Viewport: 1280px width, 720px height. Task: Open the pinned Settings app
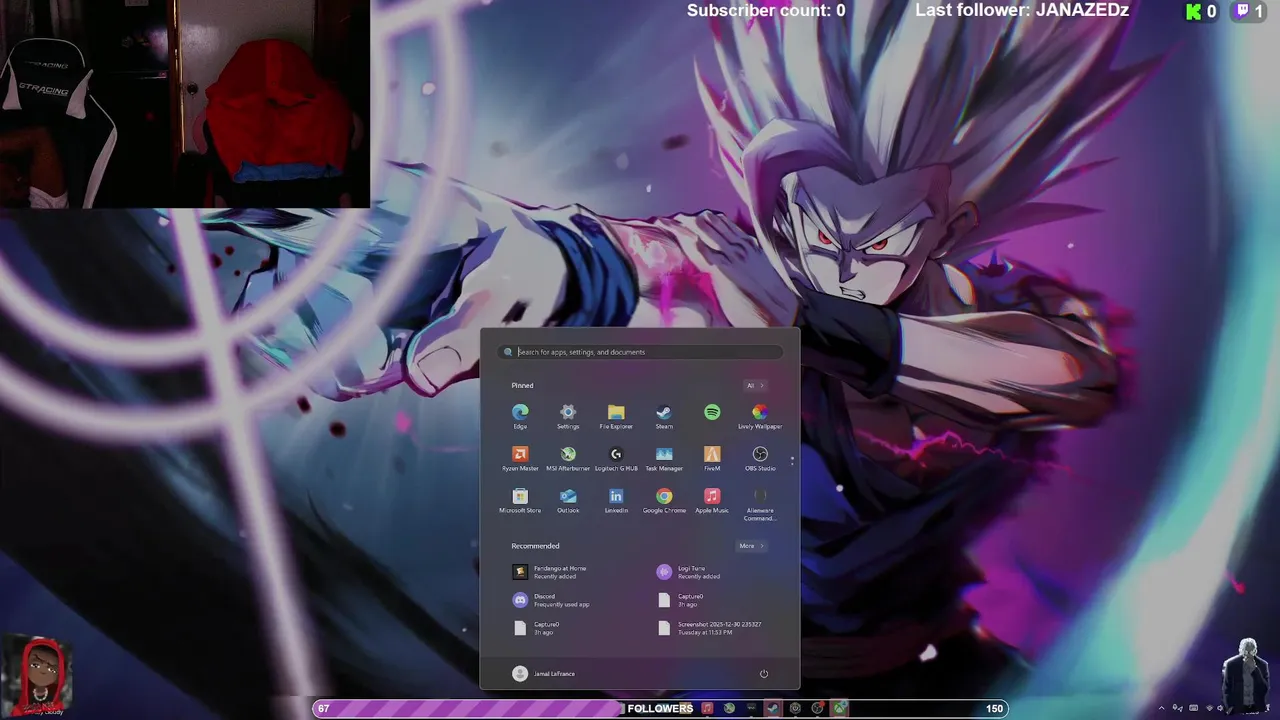568,417
